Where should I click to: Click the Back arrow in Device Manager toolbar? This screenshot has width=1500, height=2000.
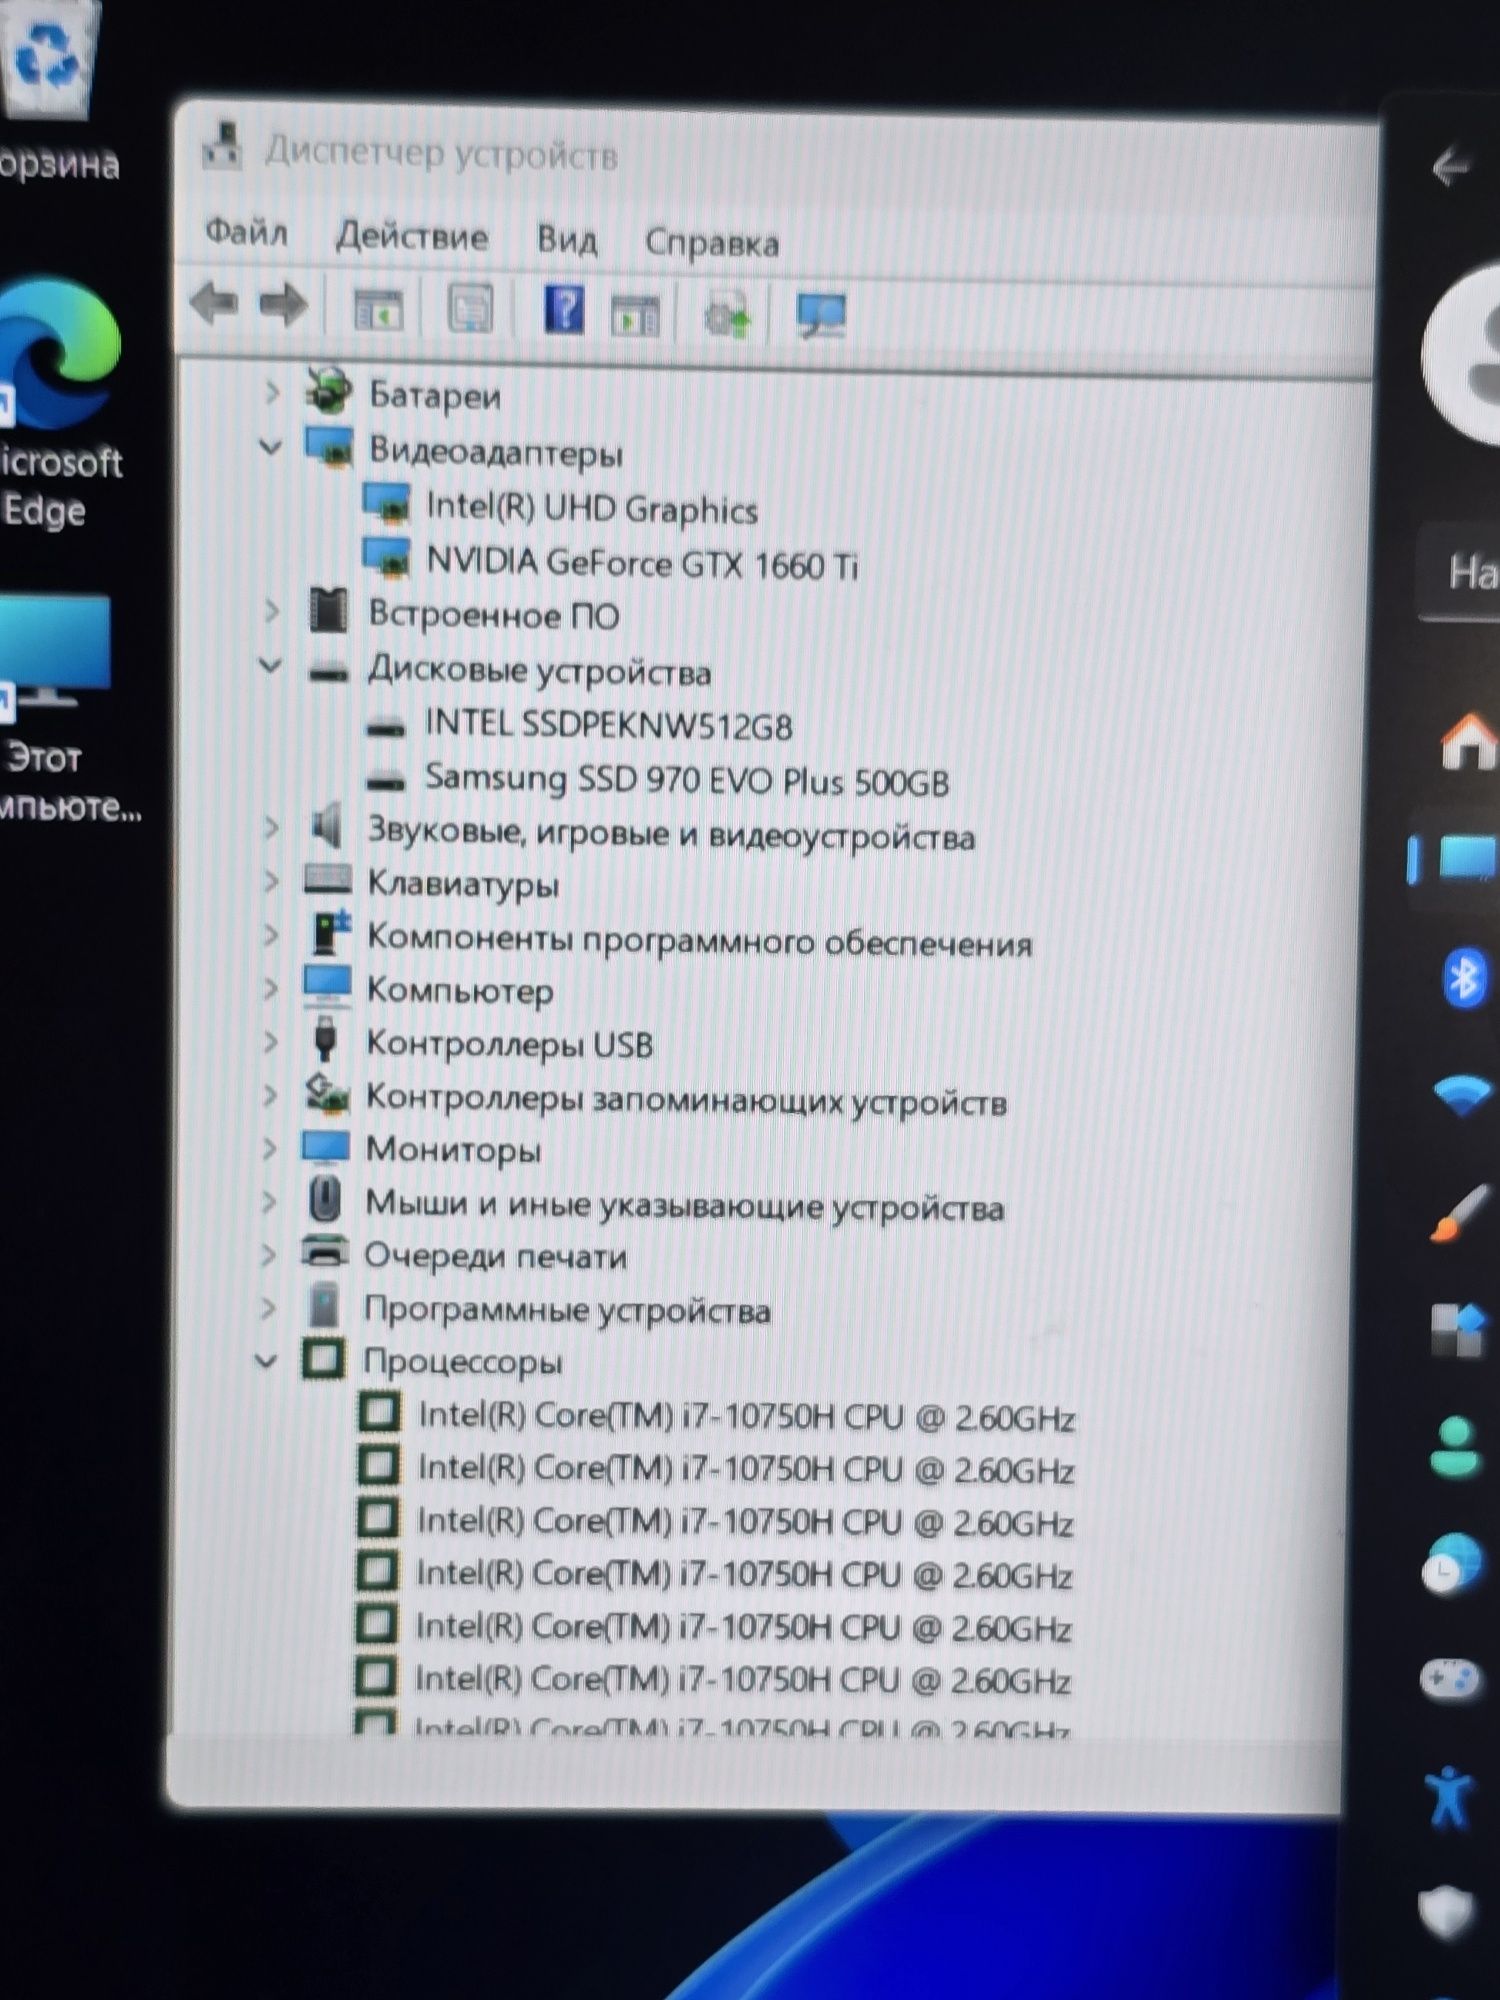click(214, 303)
